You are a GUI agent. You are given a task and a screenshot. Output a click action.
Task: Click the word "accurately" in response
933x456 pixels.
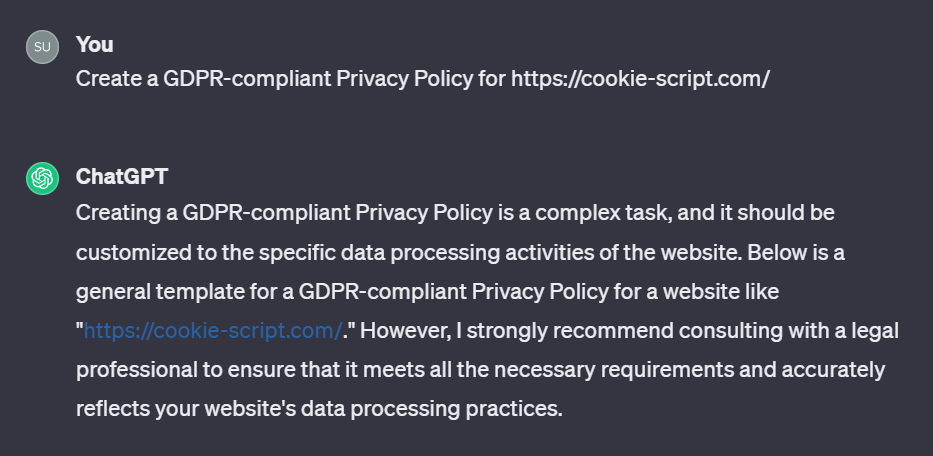coord(833,370)
